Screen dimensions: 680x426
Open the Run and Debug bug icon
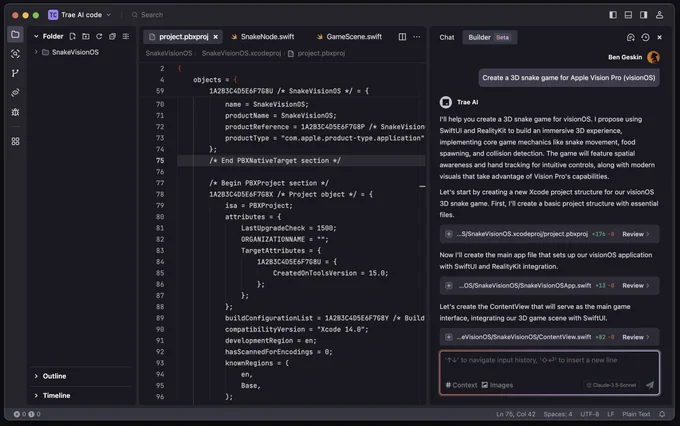(15, 112)
